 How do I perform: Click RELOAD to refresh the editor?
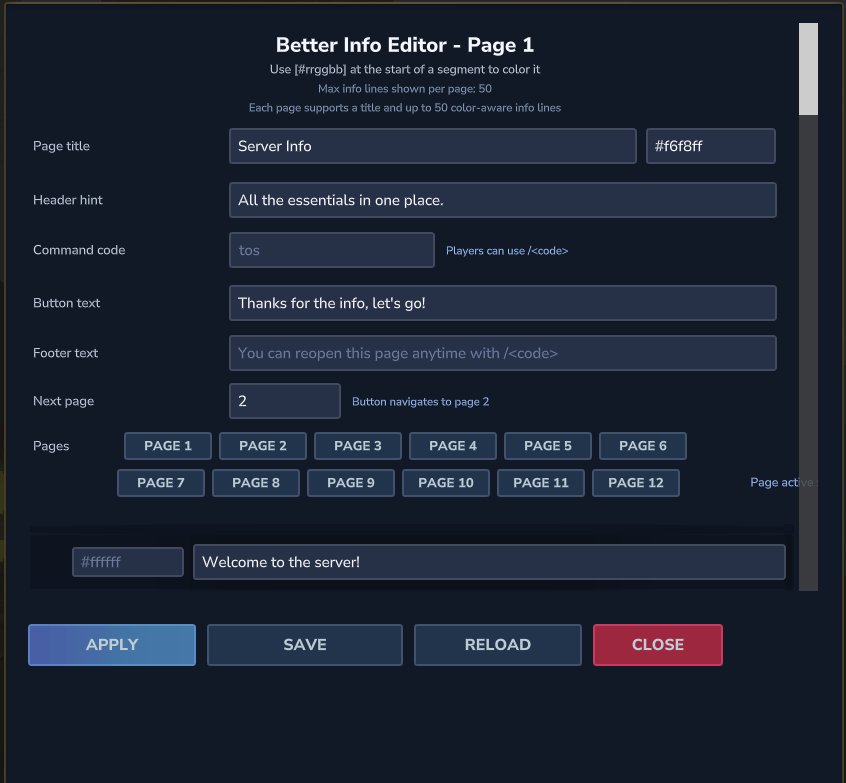[498, 645]
